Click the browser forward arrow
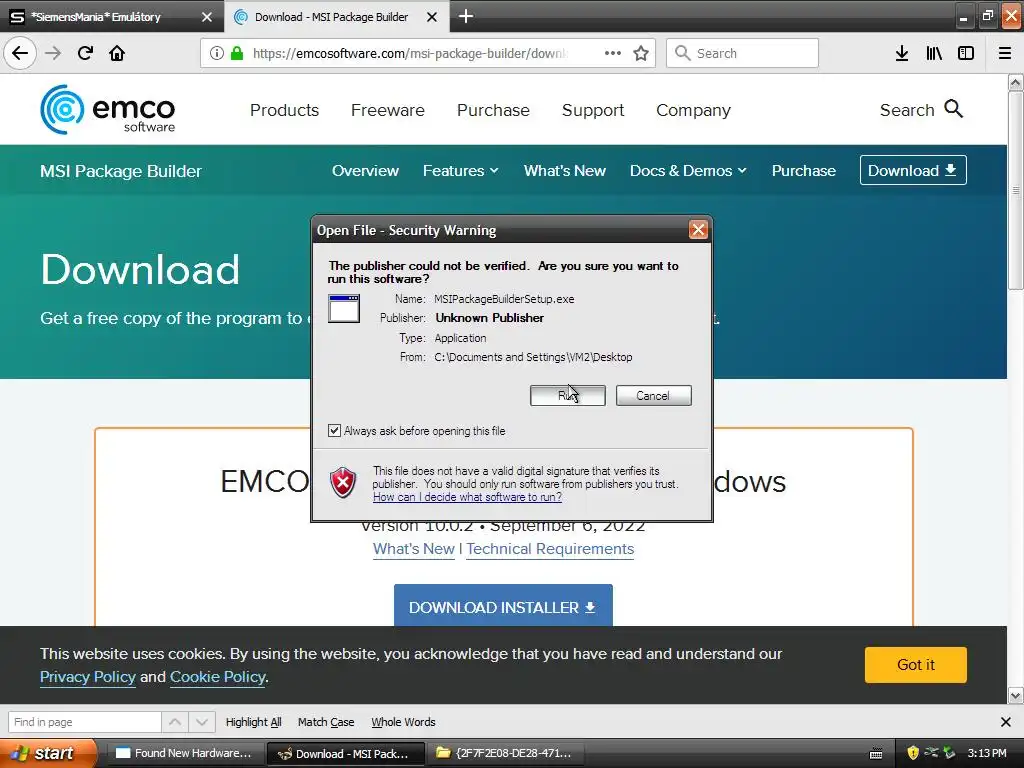Screen dimensions: 1024x768 click(x=53, y=53)
